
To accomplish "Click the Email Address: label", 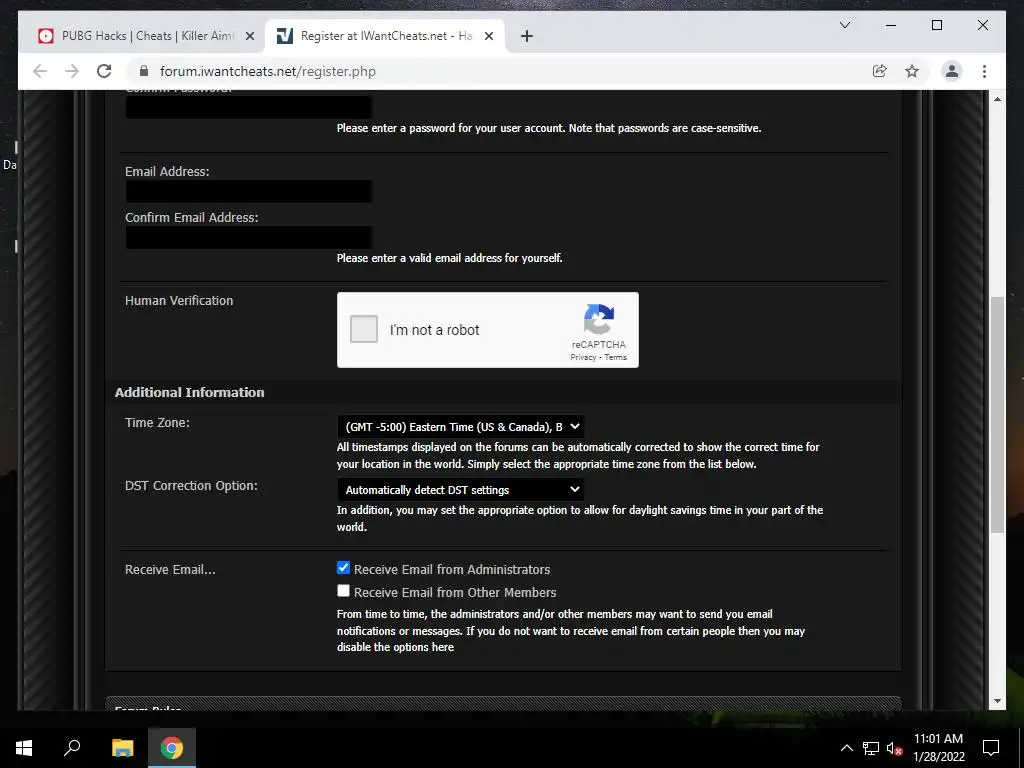I will [167, 171].
